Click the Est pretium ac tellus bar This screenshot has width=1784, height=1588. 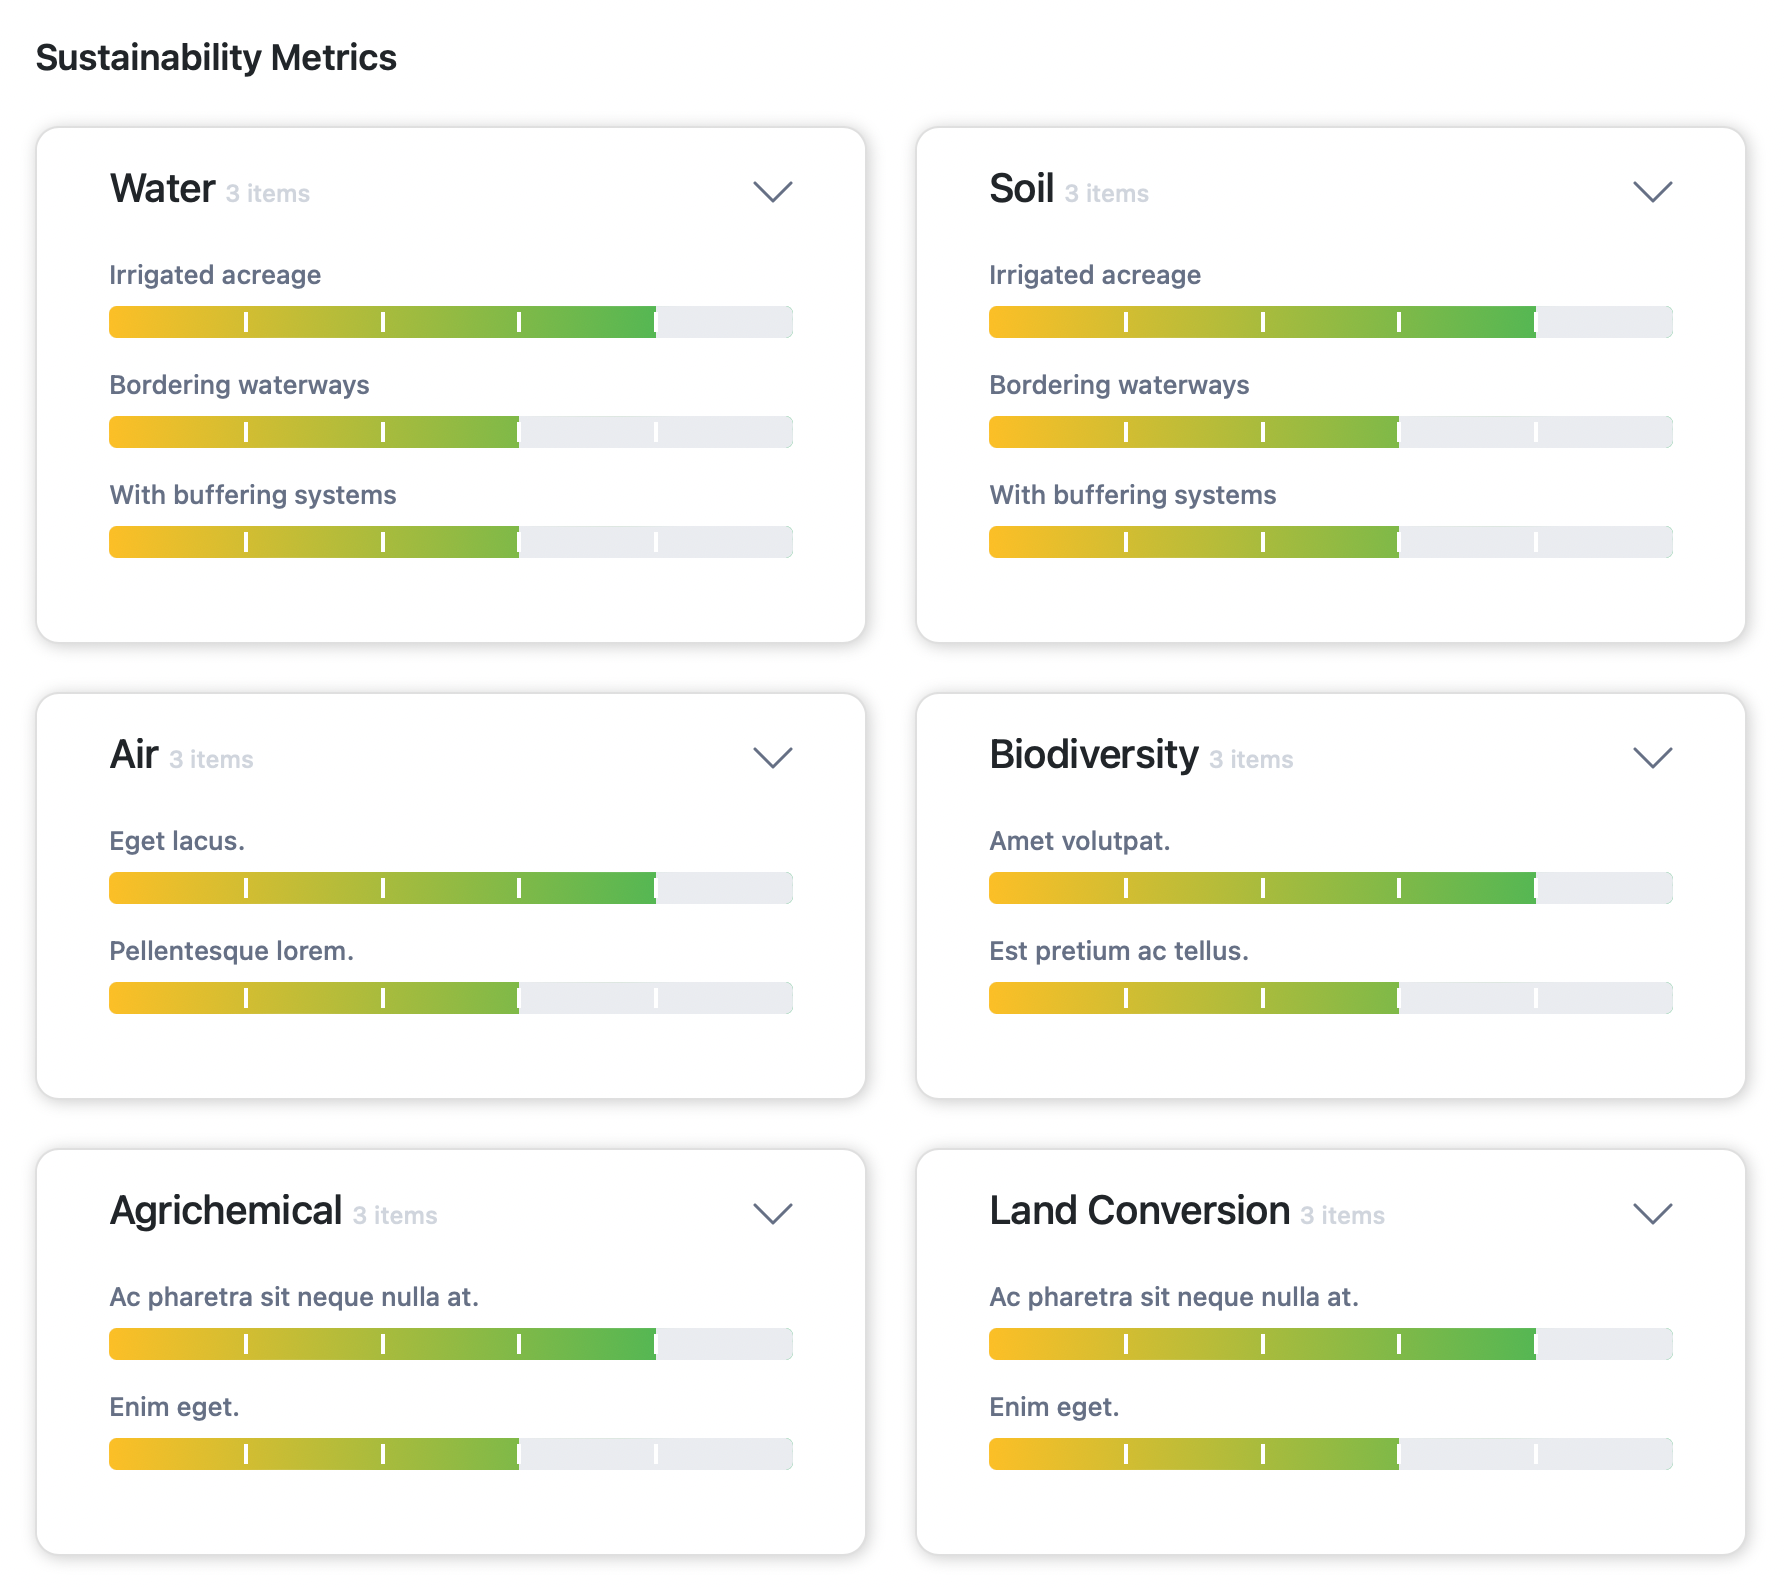[x=1330, y=998]
